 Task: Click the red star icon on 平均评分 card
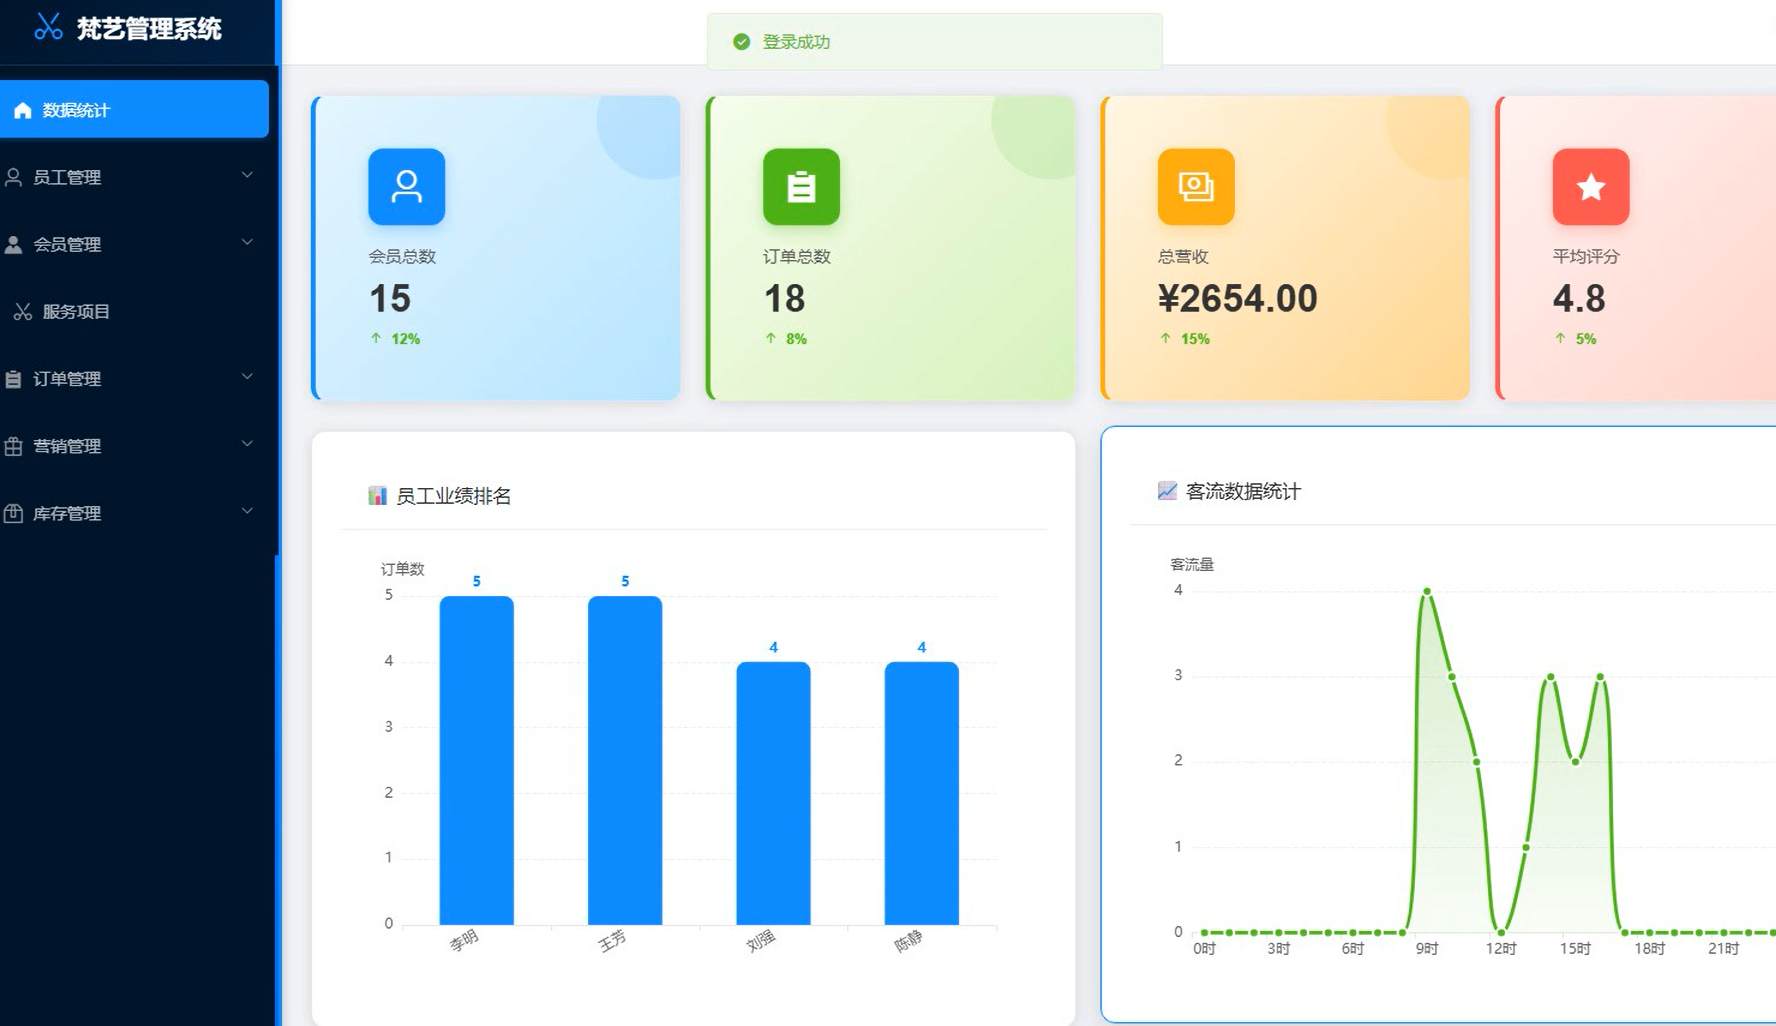tap(1591, 187)
